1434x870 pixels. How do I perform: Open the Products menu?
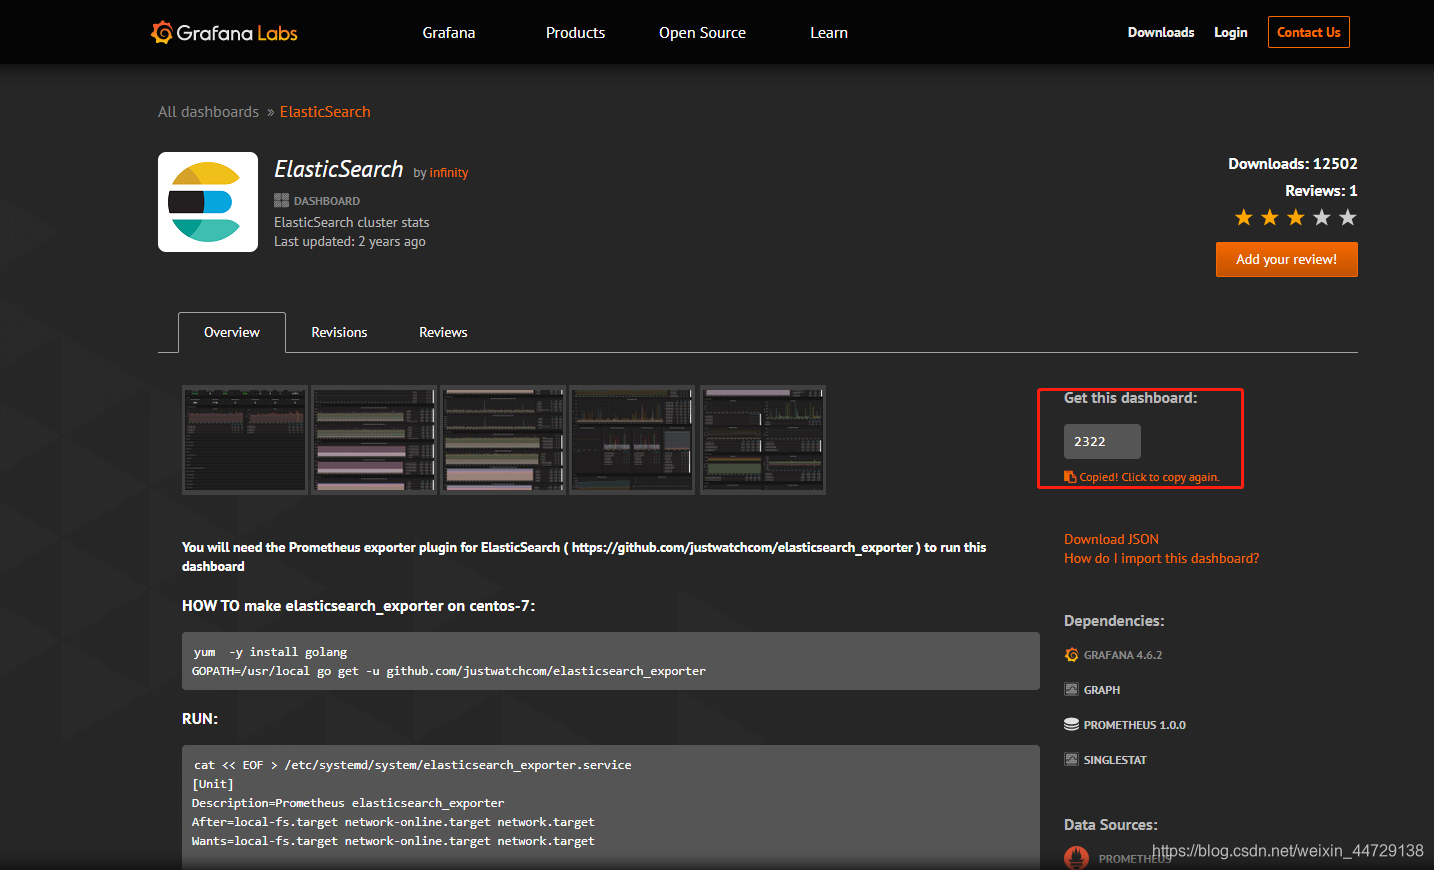coord(575,33)
